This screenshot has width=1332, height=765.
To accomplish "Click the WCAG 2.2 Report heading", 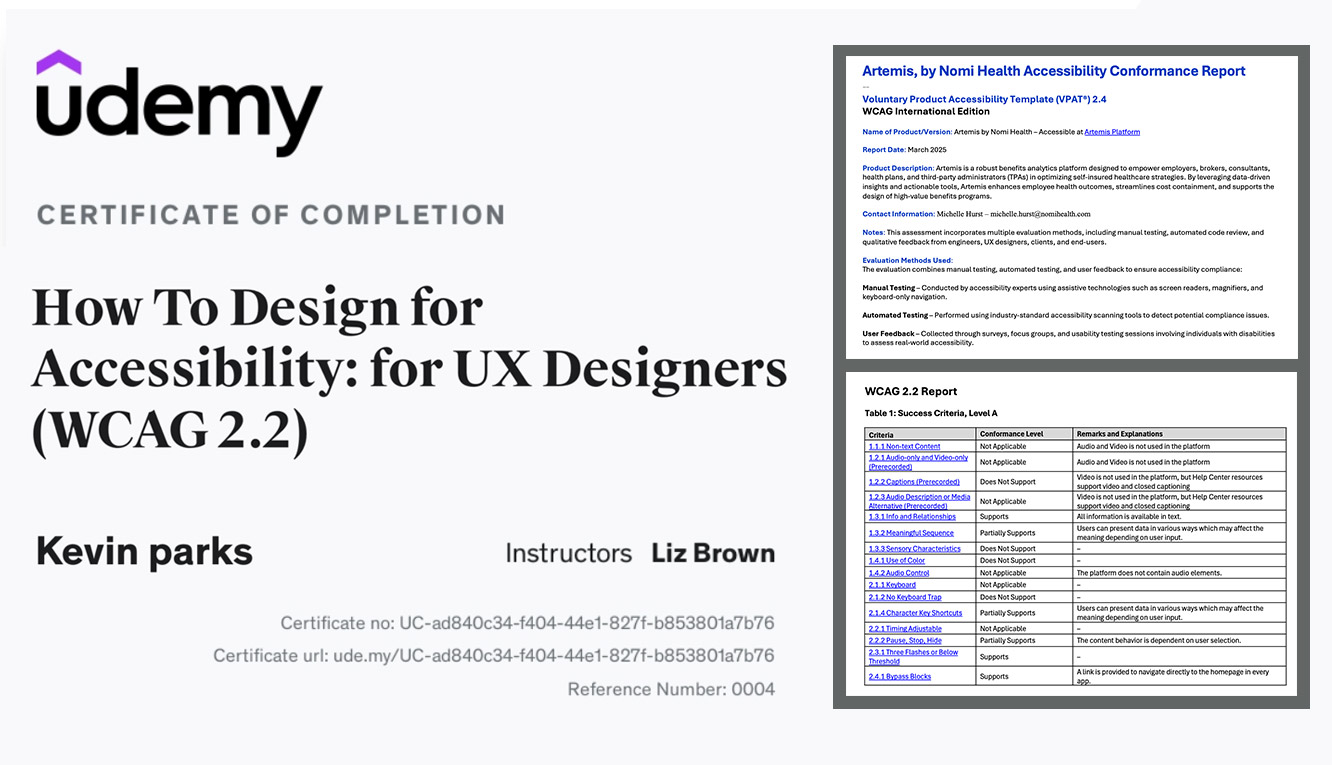I will [911, 391].
